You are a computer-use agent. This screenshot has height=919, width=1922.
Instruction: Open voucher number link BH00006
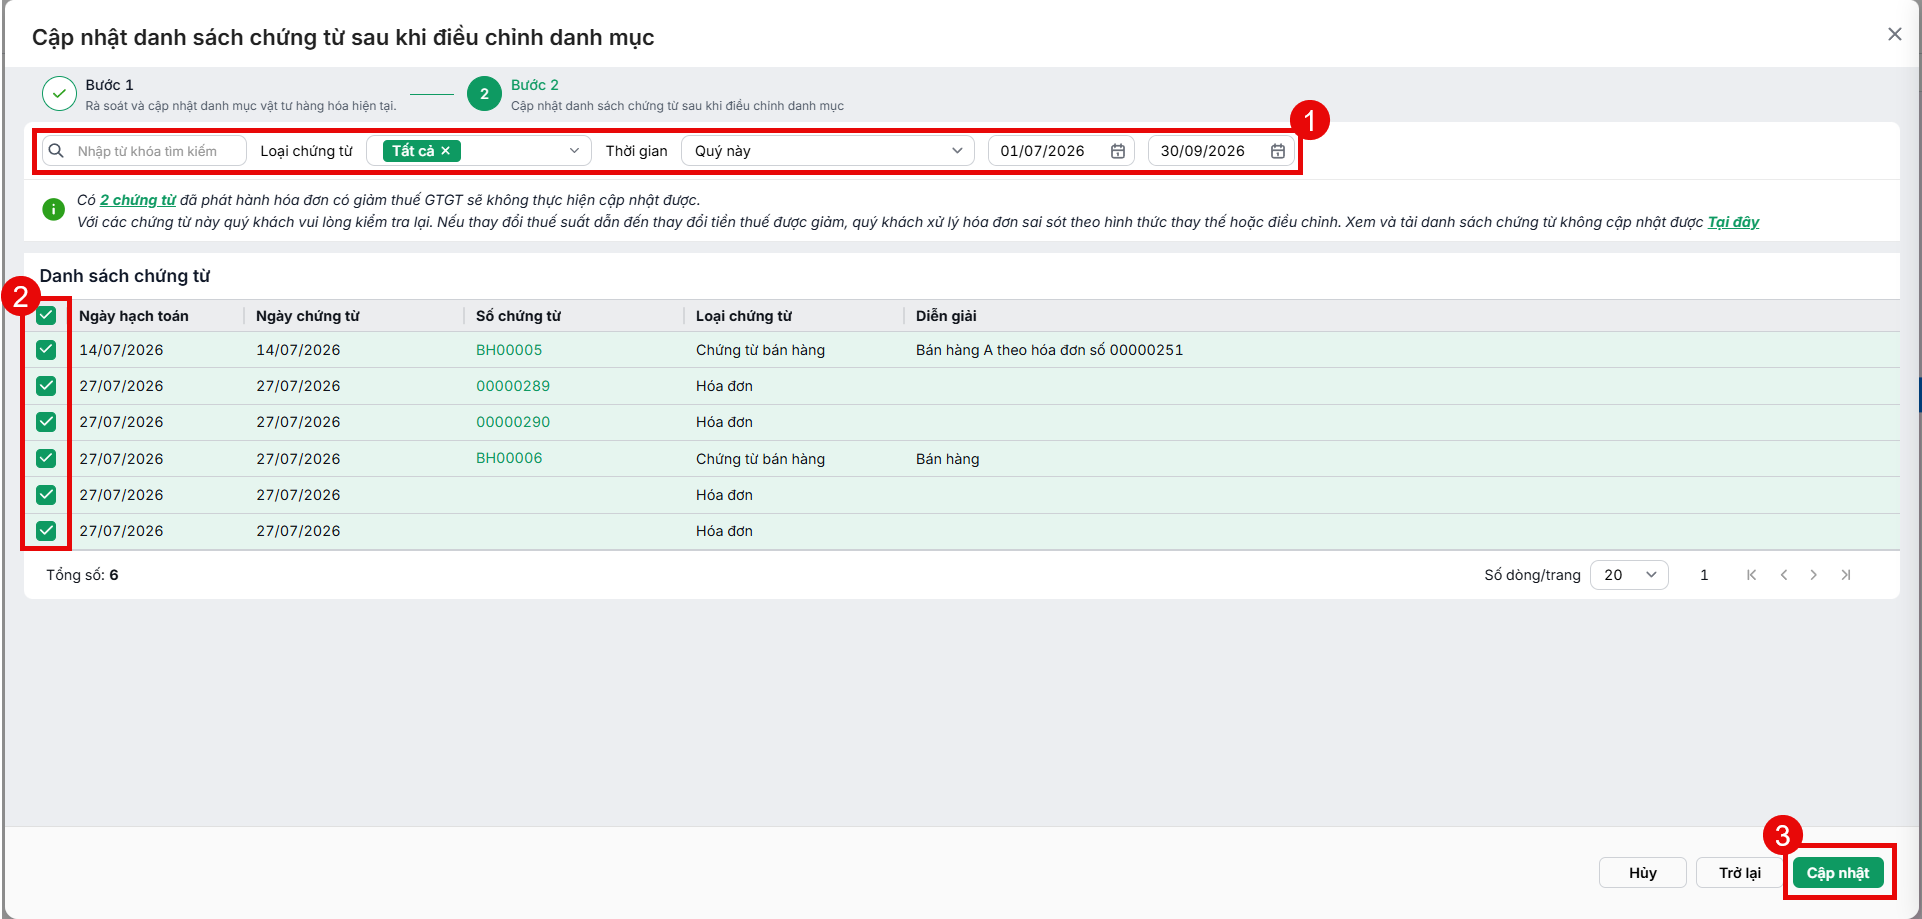(x=509, y=458)
